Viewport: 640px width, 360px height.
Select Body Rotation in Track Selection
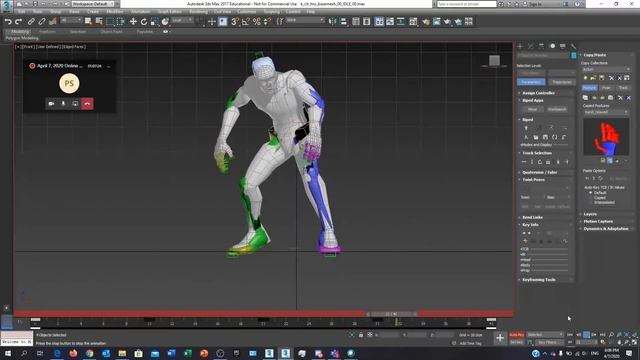540,162
